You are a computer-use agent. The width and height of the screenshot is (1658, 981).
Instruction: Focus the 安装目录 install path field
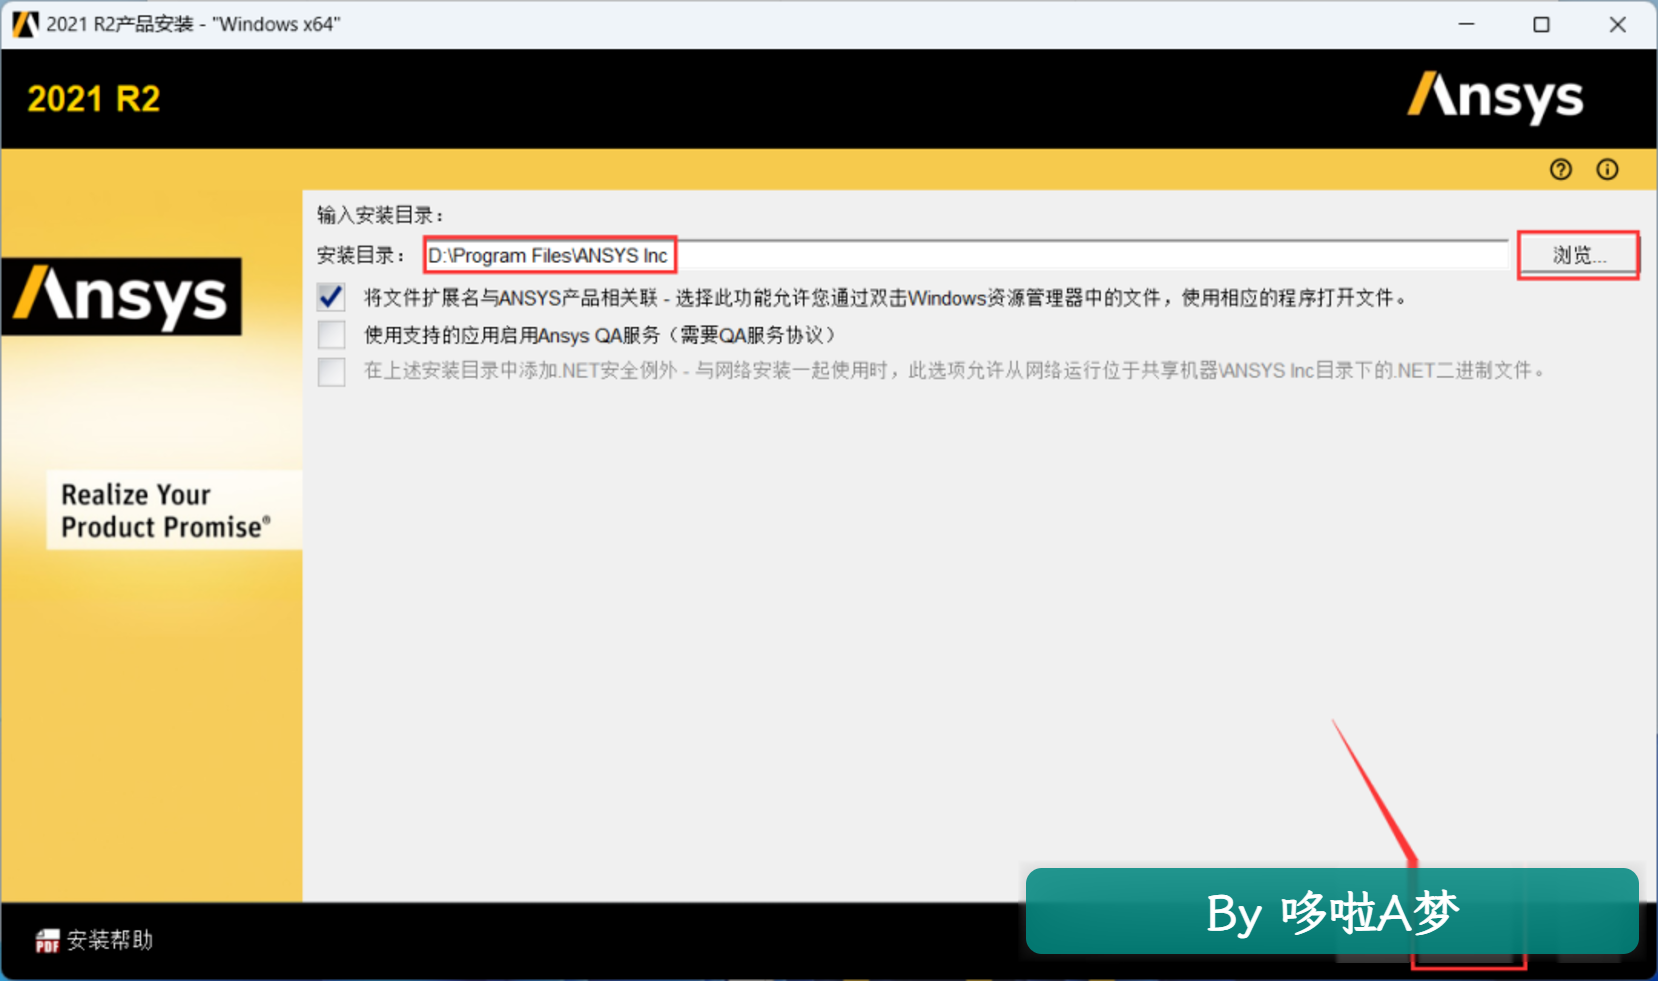click(x=966, y=255)
